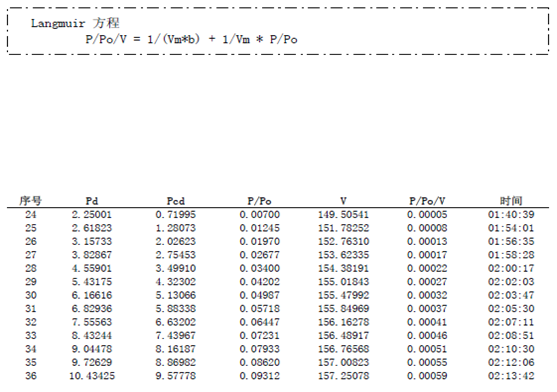This screenshot has height=392, width=557.
Task: Select Pd value 2.25001
Action: (92, 214)
